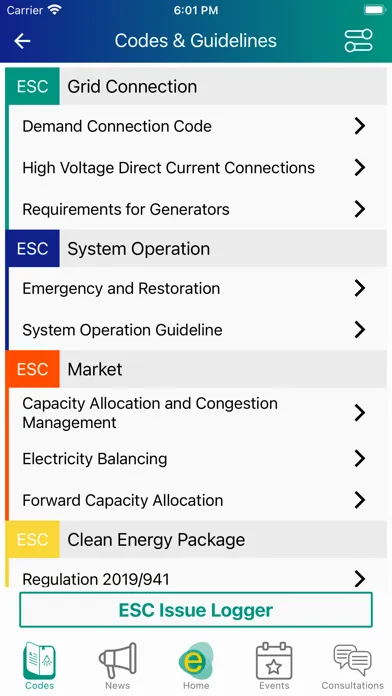Image resolution: width=392 pixels, height=696 pixels.
Task: Tap the green ESC badge for Grid Connection
Action: (32, 86)
